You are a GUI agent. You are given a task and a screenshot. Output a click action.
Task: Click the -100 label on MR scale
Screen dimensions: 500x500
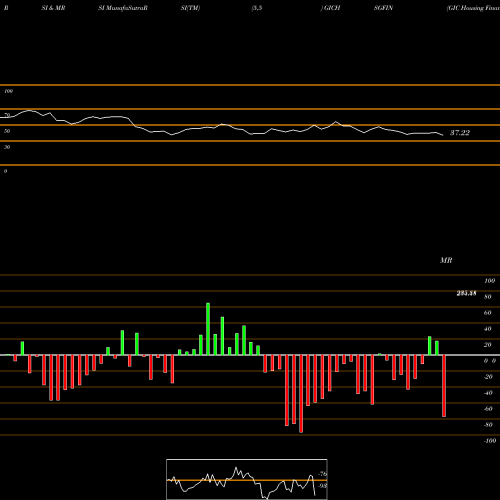click(x=489, y=441)
